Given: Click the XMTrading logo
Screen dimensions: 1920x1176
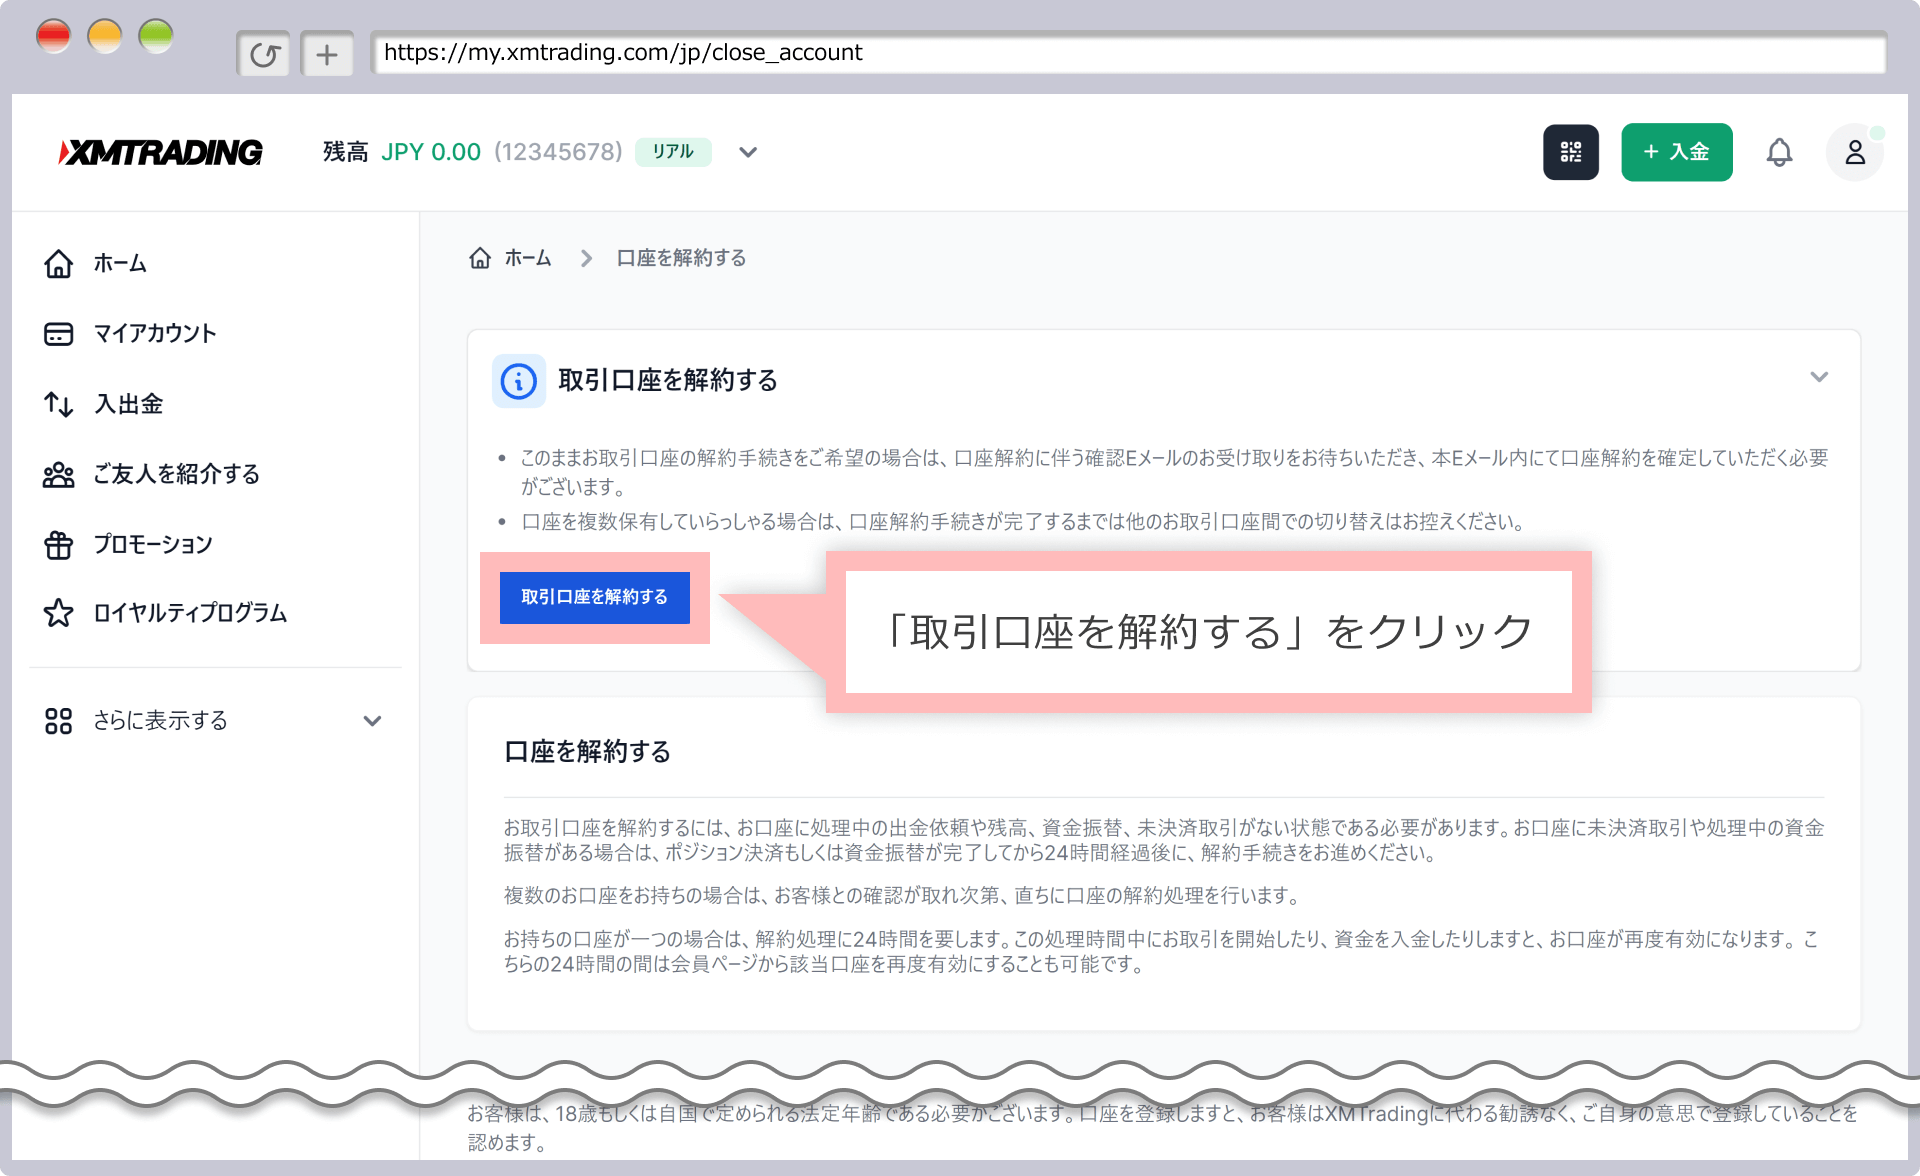Looking at the screenshot, I should click(161, 152).
